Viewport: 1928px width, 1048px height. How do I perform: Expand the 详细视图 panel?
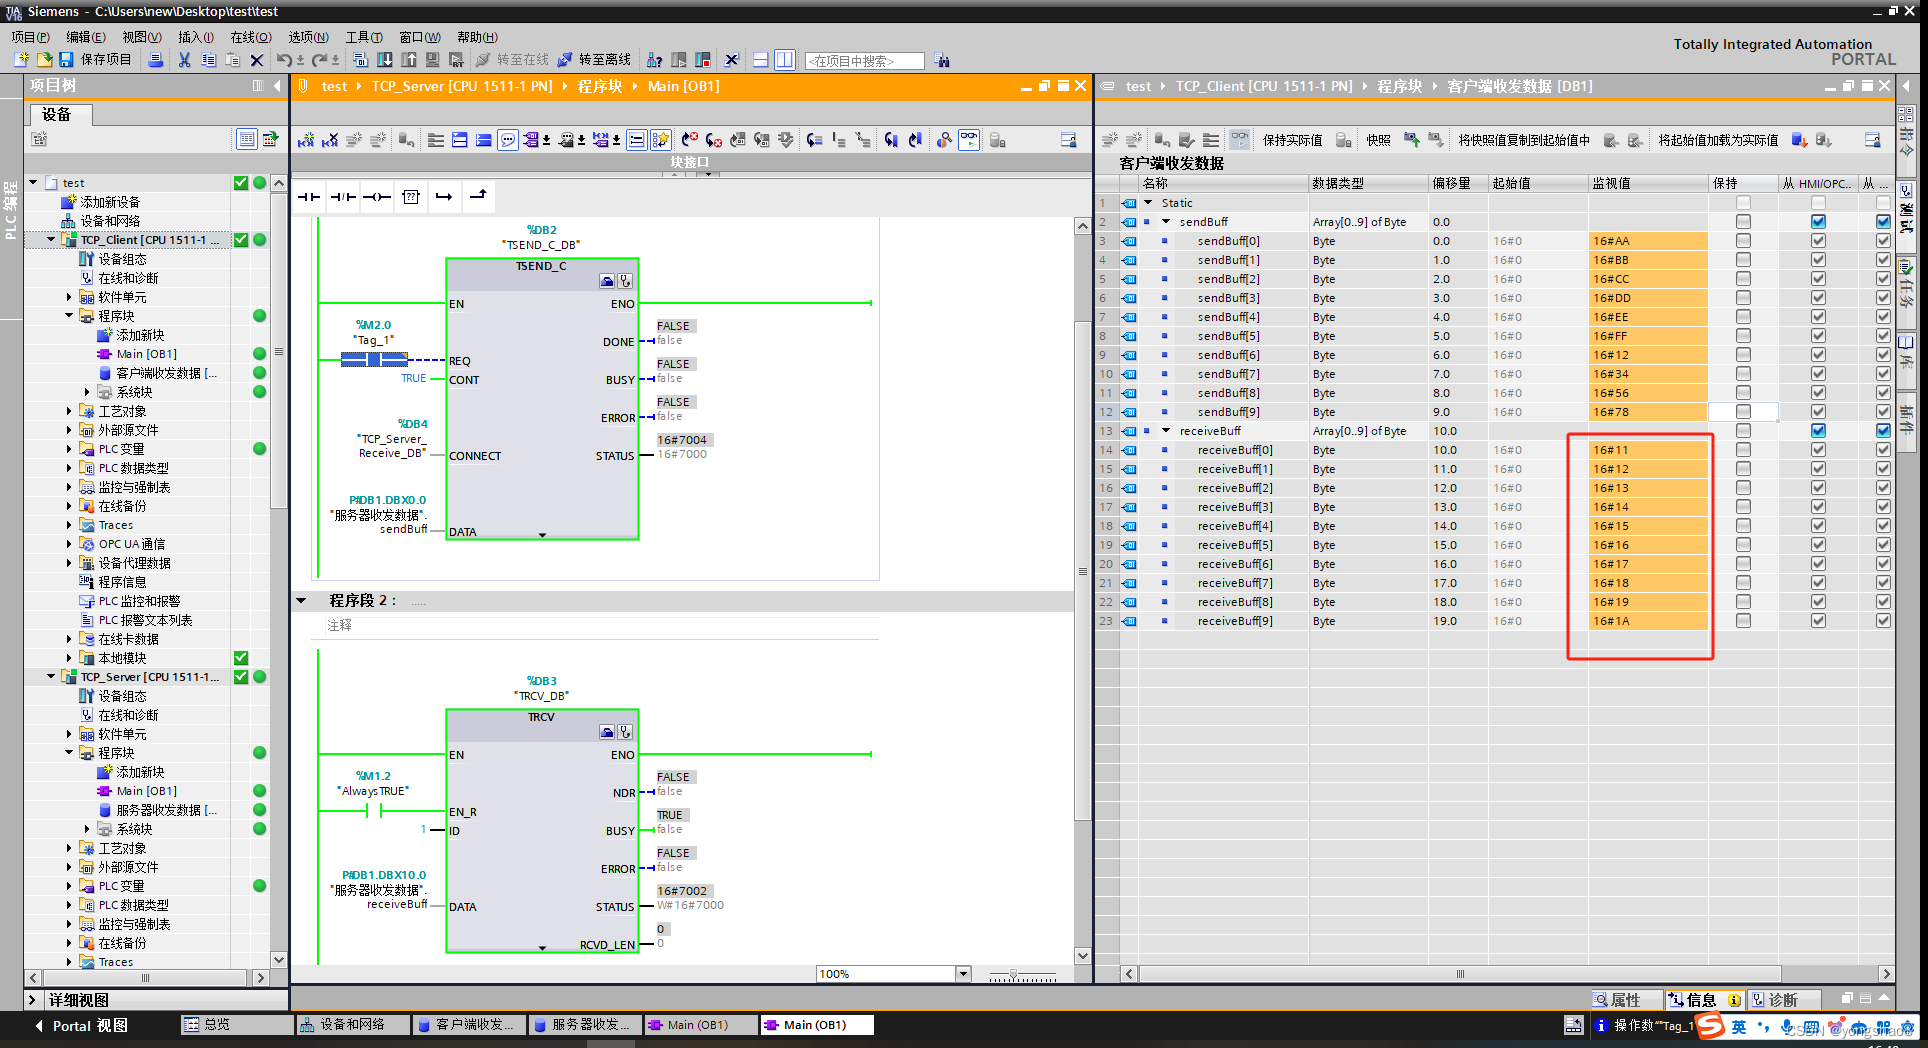32,1000
